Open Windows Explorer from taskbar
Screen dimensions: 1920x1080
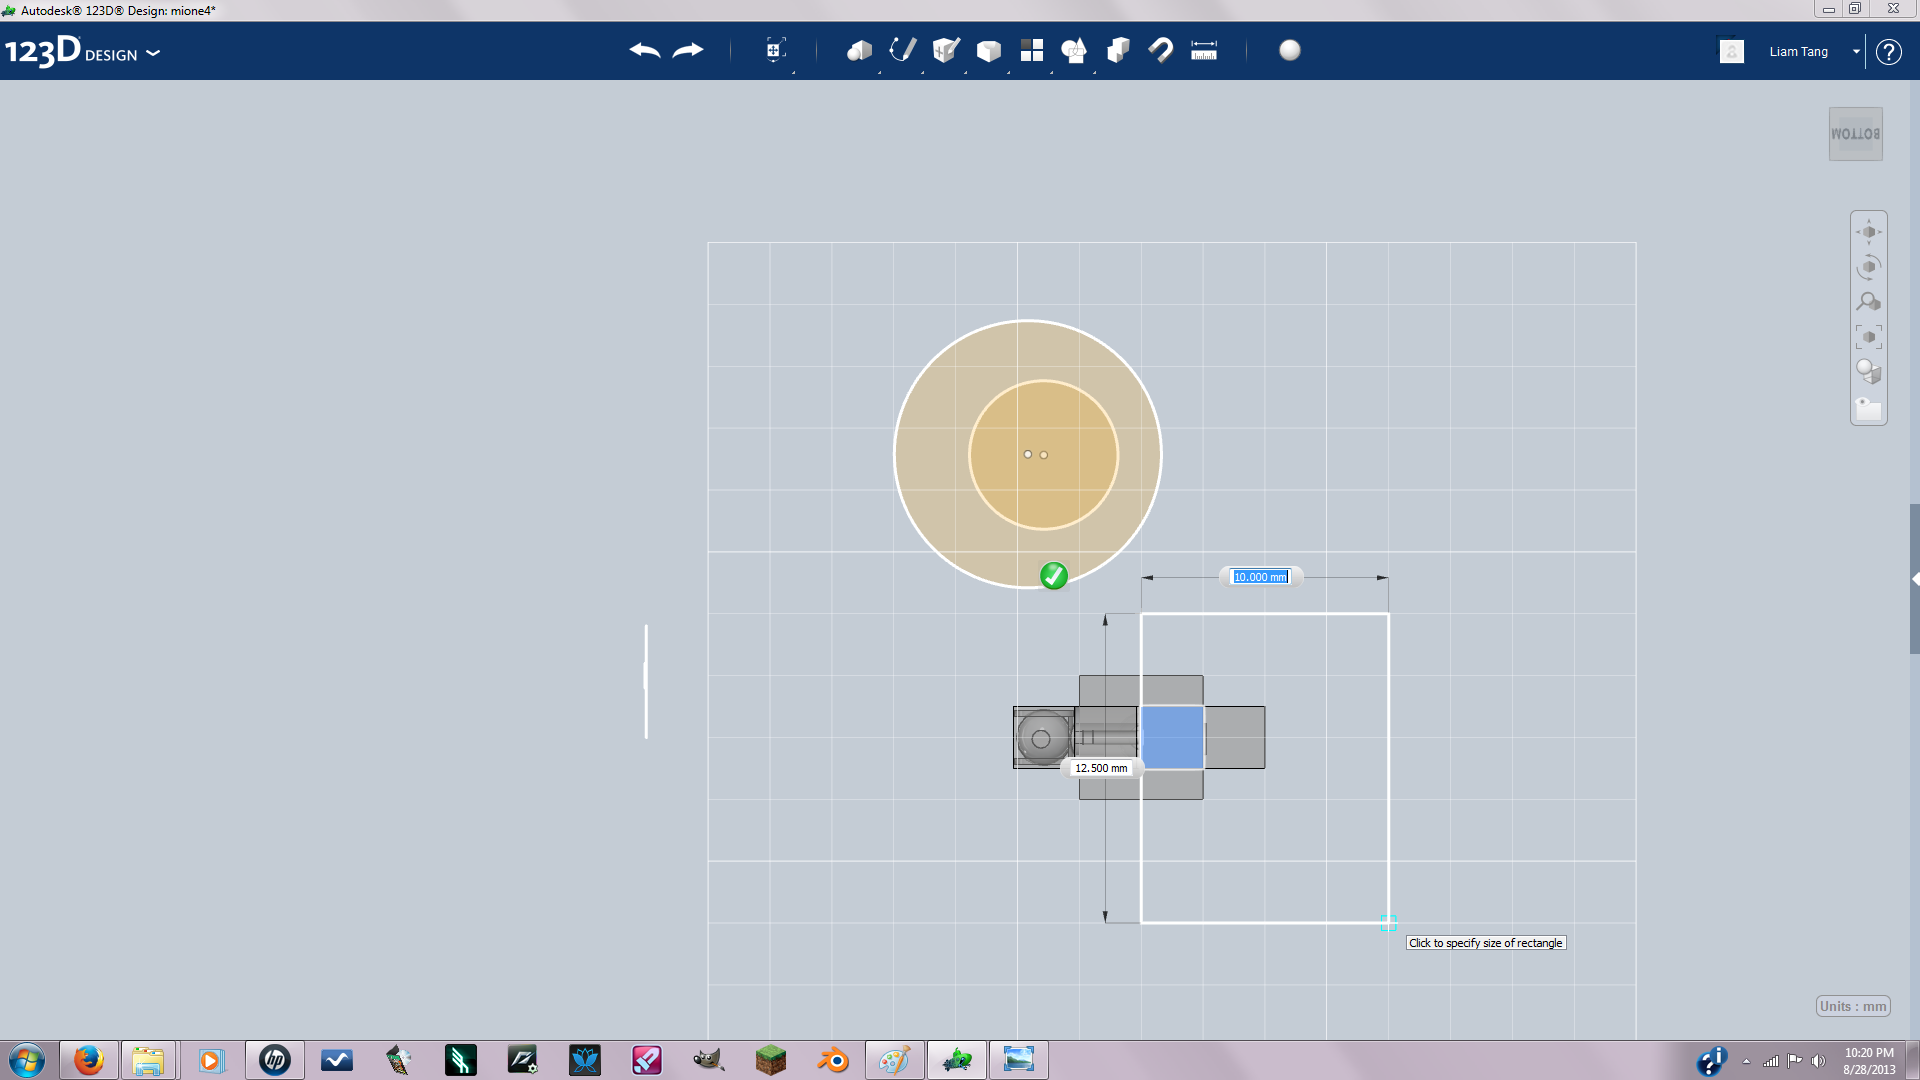point(148,1060)
